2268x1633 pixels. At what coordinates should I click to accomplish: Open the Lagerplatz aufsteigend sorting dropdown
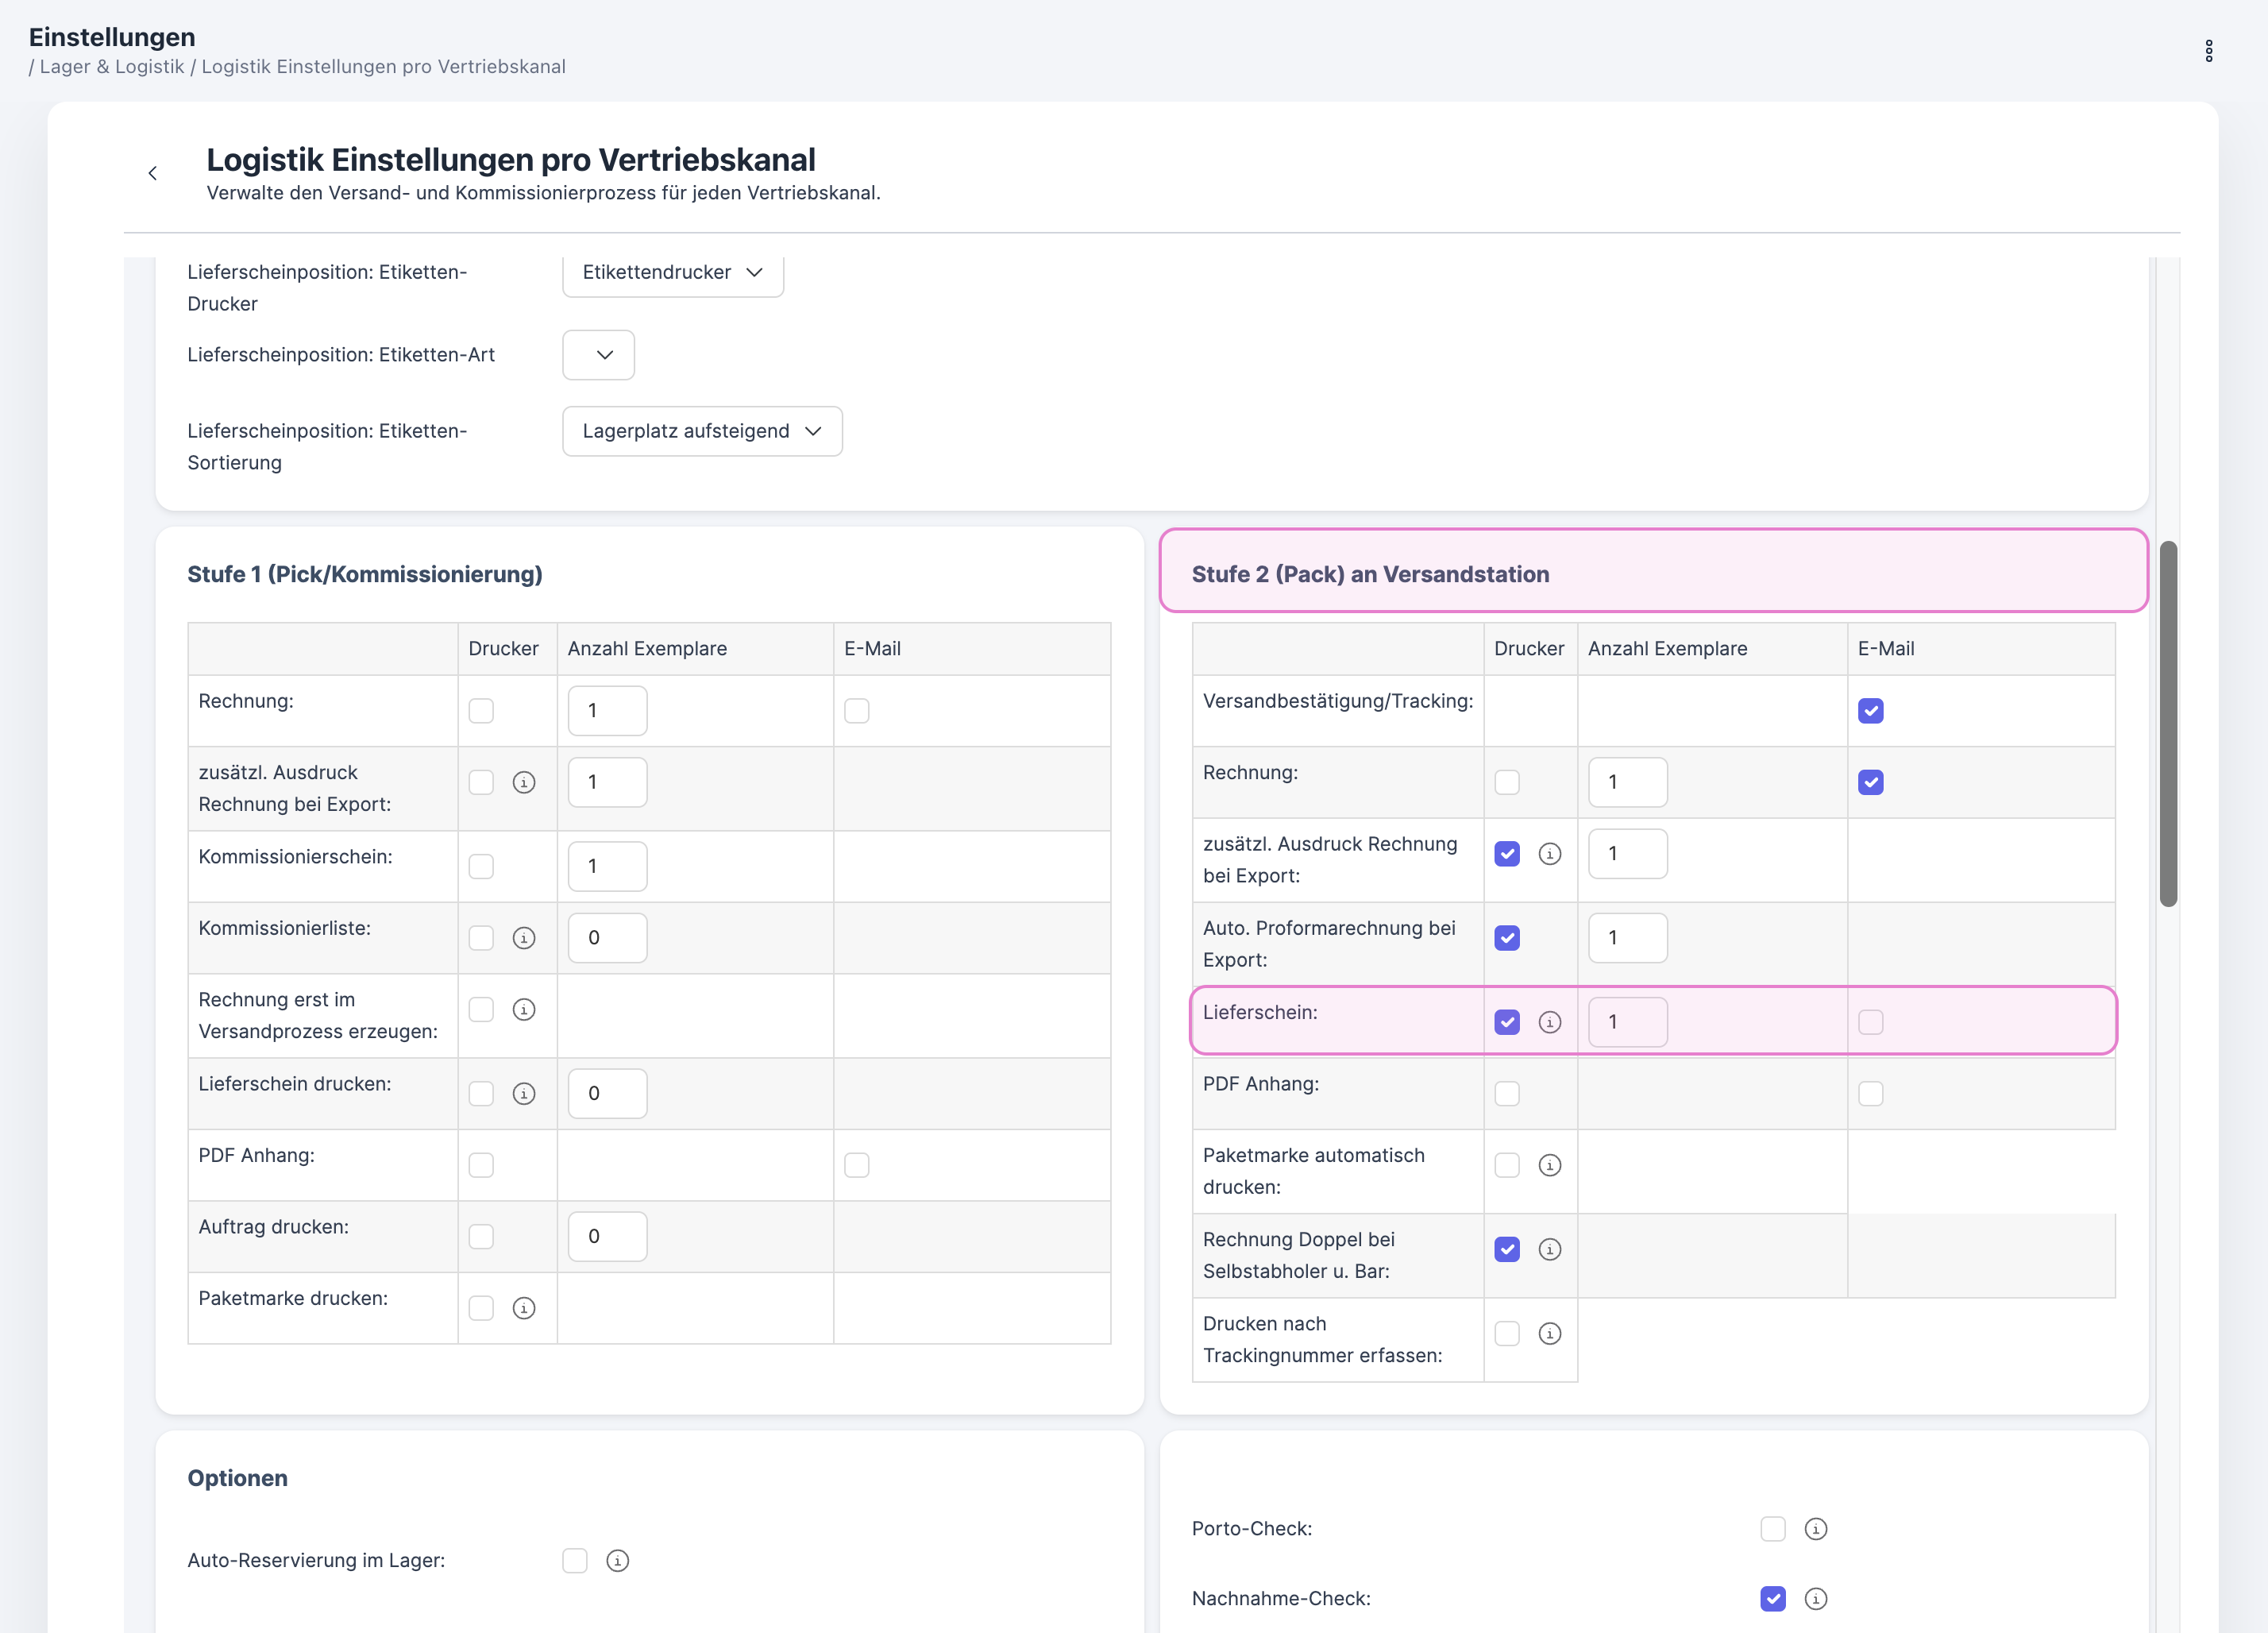click(x=702, y=431)
